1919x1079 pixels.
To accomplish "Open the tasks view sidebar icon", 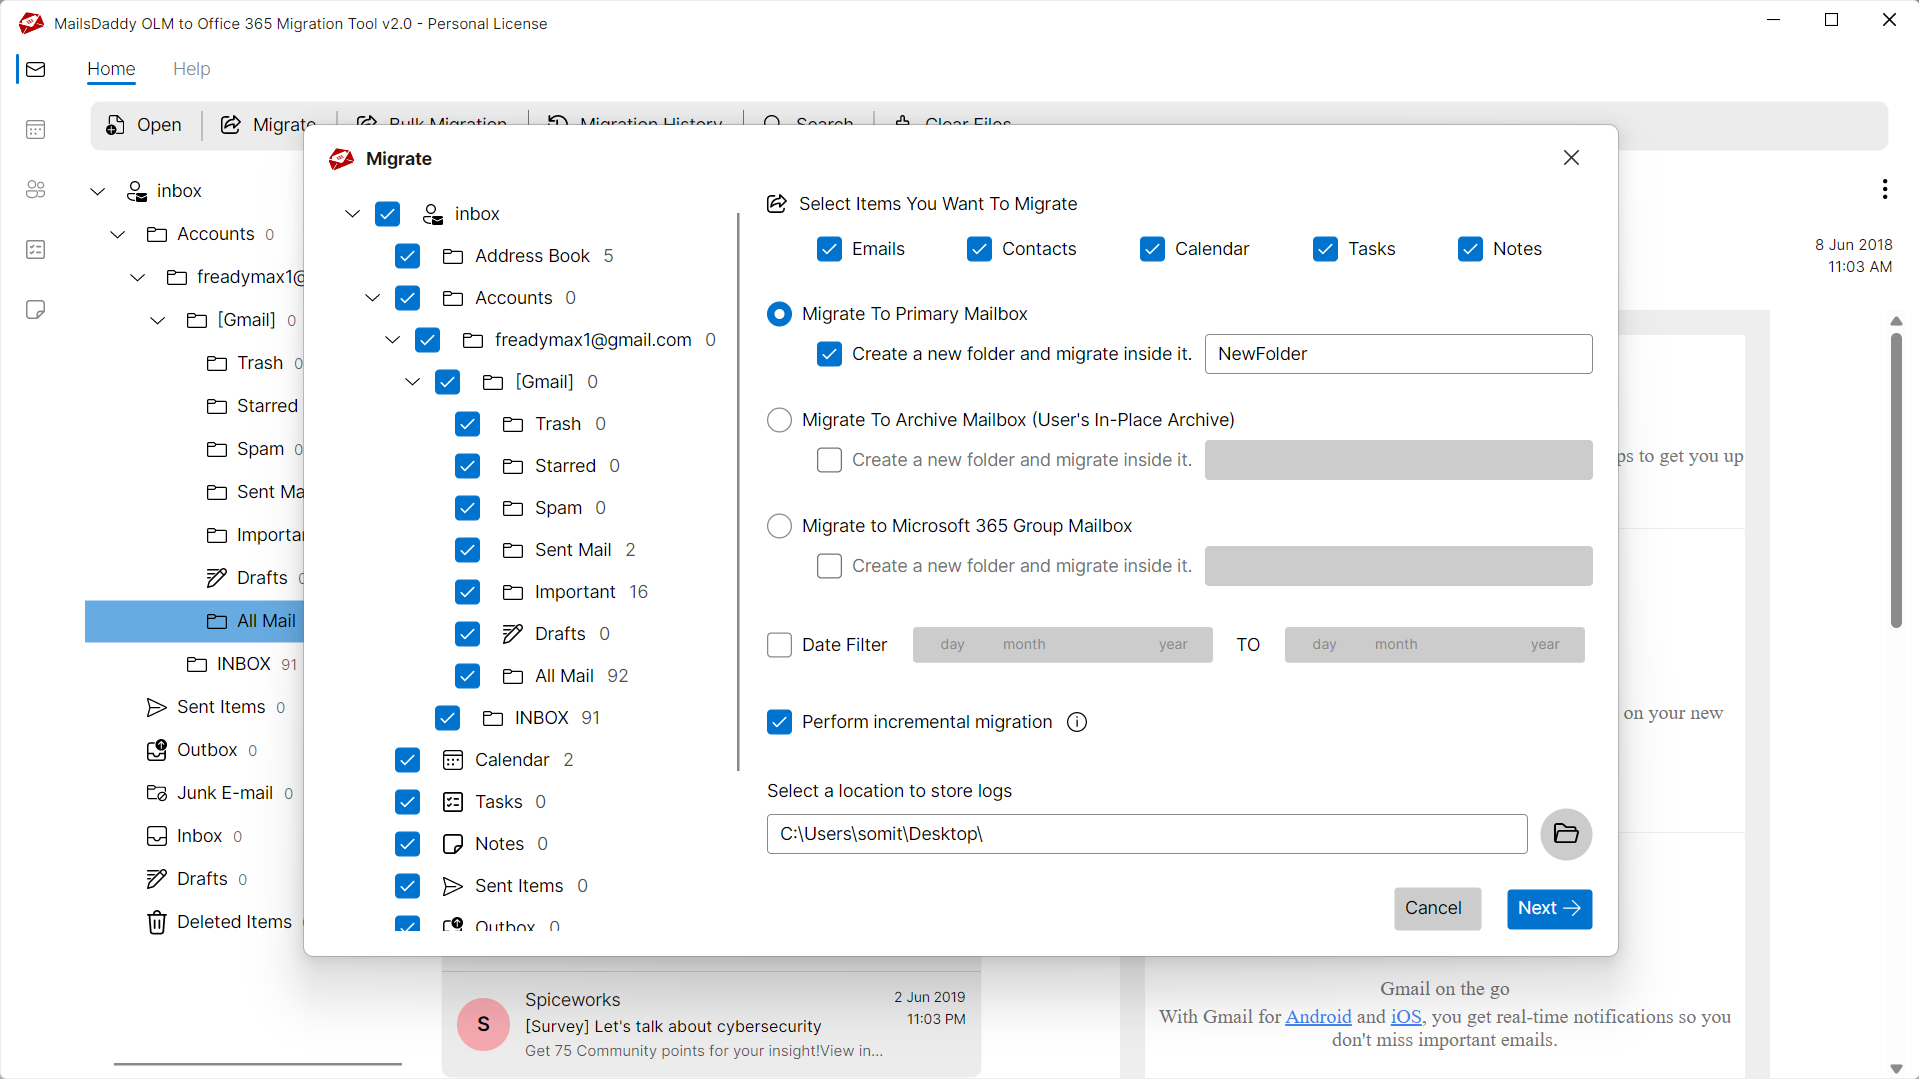I will [x=36, y=249].
